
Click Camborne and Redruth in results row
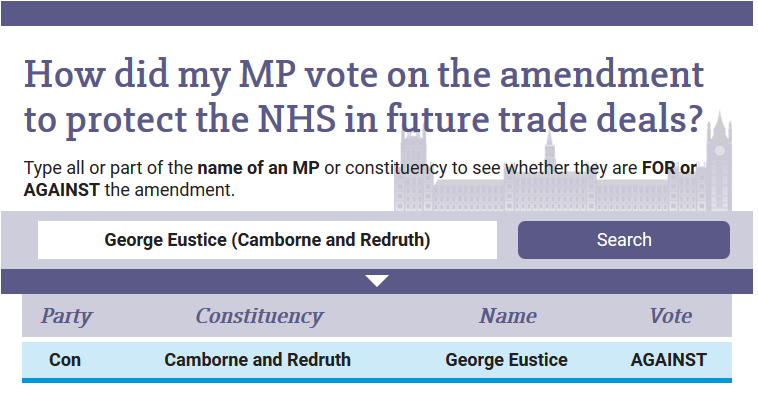click(257, 360)
